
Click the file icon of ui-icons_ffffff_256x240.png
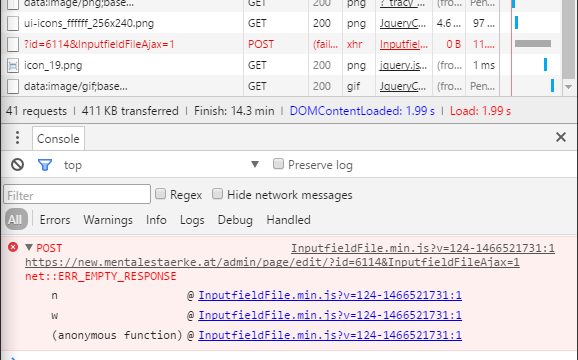13,23
